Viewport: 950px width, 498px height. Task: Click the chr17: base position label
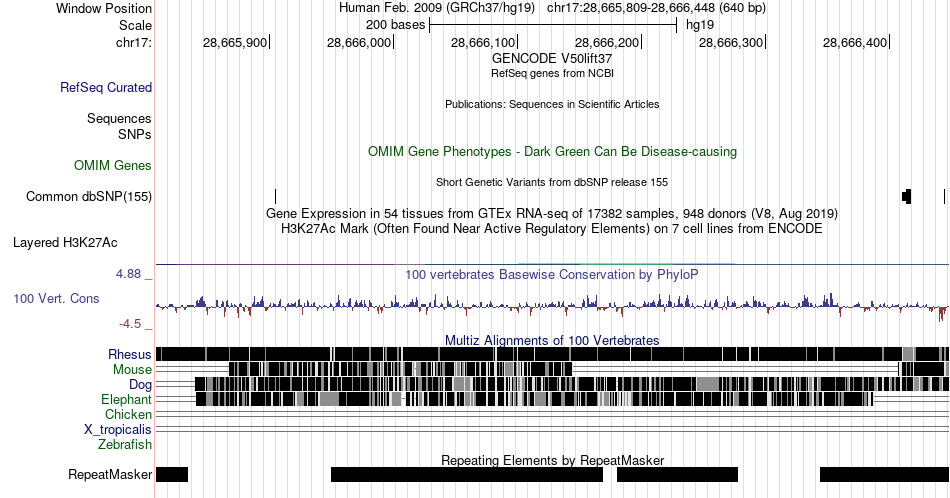coord(134,42)
